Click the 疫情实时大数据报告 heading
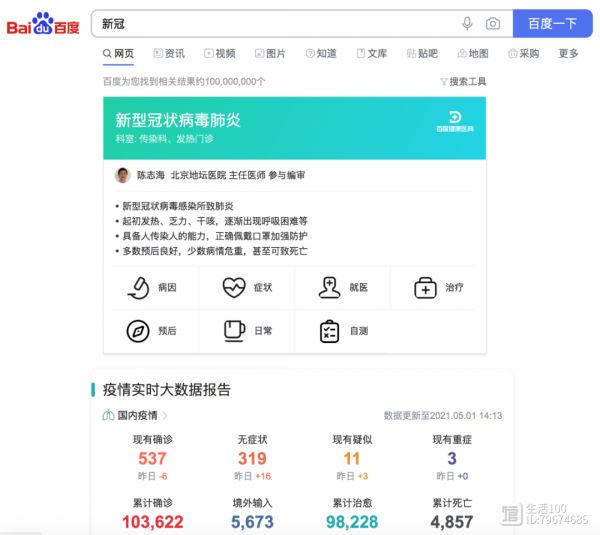The height and width of the screenshot is (535, 600). 167,390
